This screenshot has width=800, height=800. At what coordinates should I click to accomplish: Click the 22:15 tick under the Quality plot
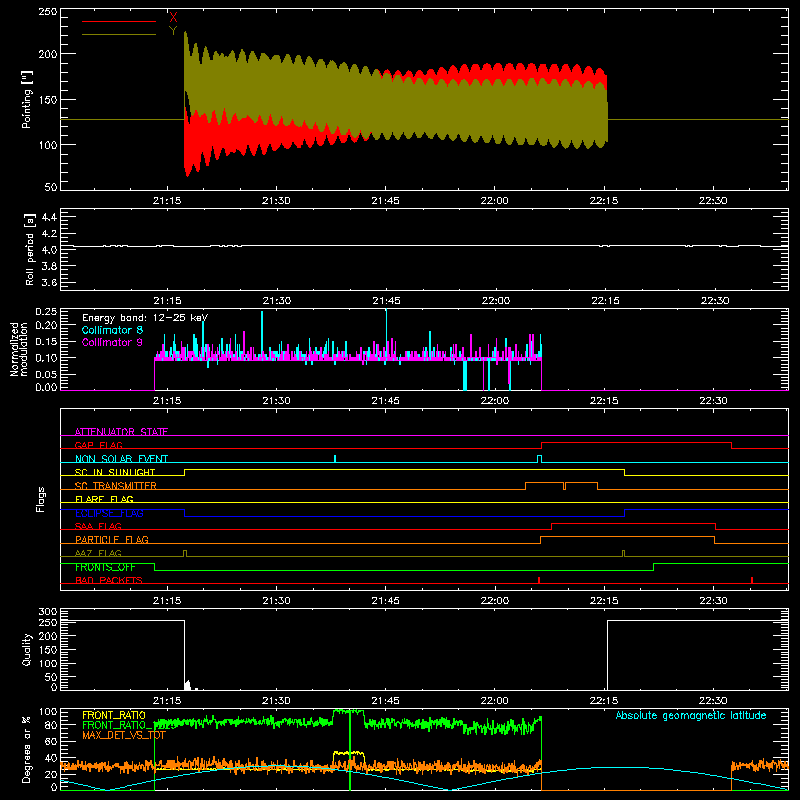(x=604, y=701)
